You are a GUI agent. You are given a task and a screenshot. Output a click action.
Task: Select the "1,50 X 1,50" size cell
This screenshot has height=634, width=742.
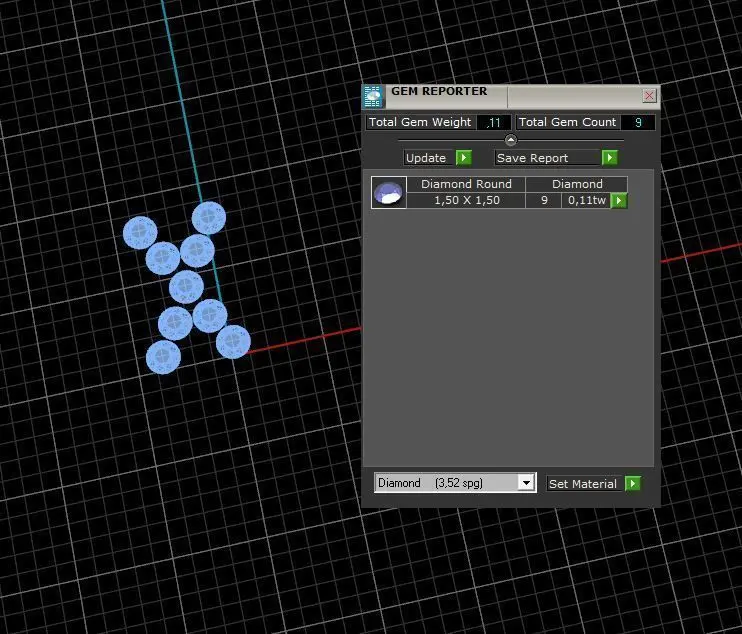(466, 200)
